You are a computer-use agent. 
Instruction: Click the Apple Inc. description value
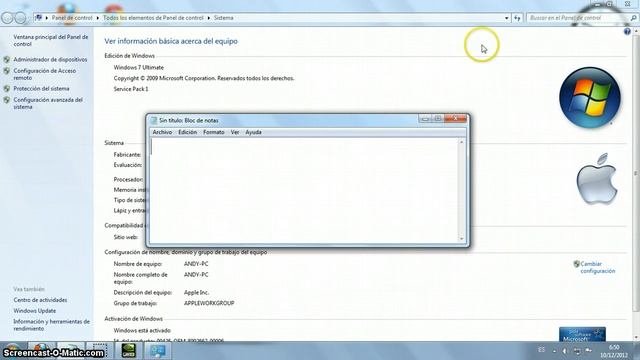196,293
